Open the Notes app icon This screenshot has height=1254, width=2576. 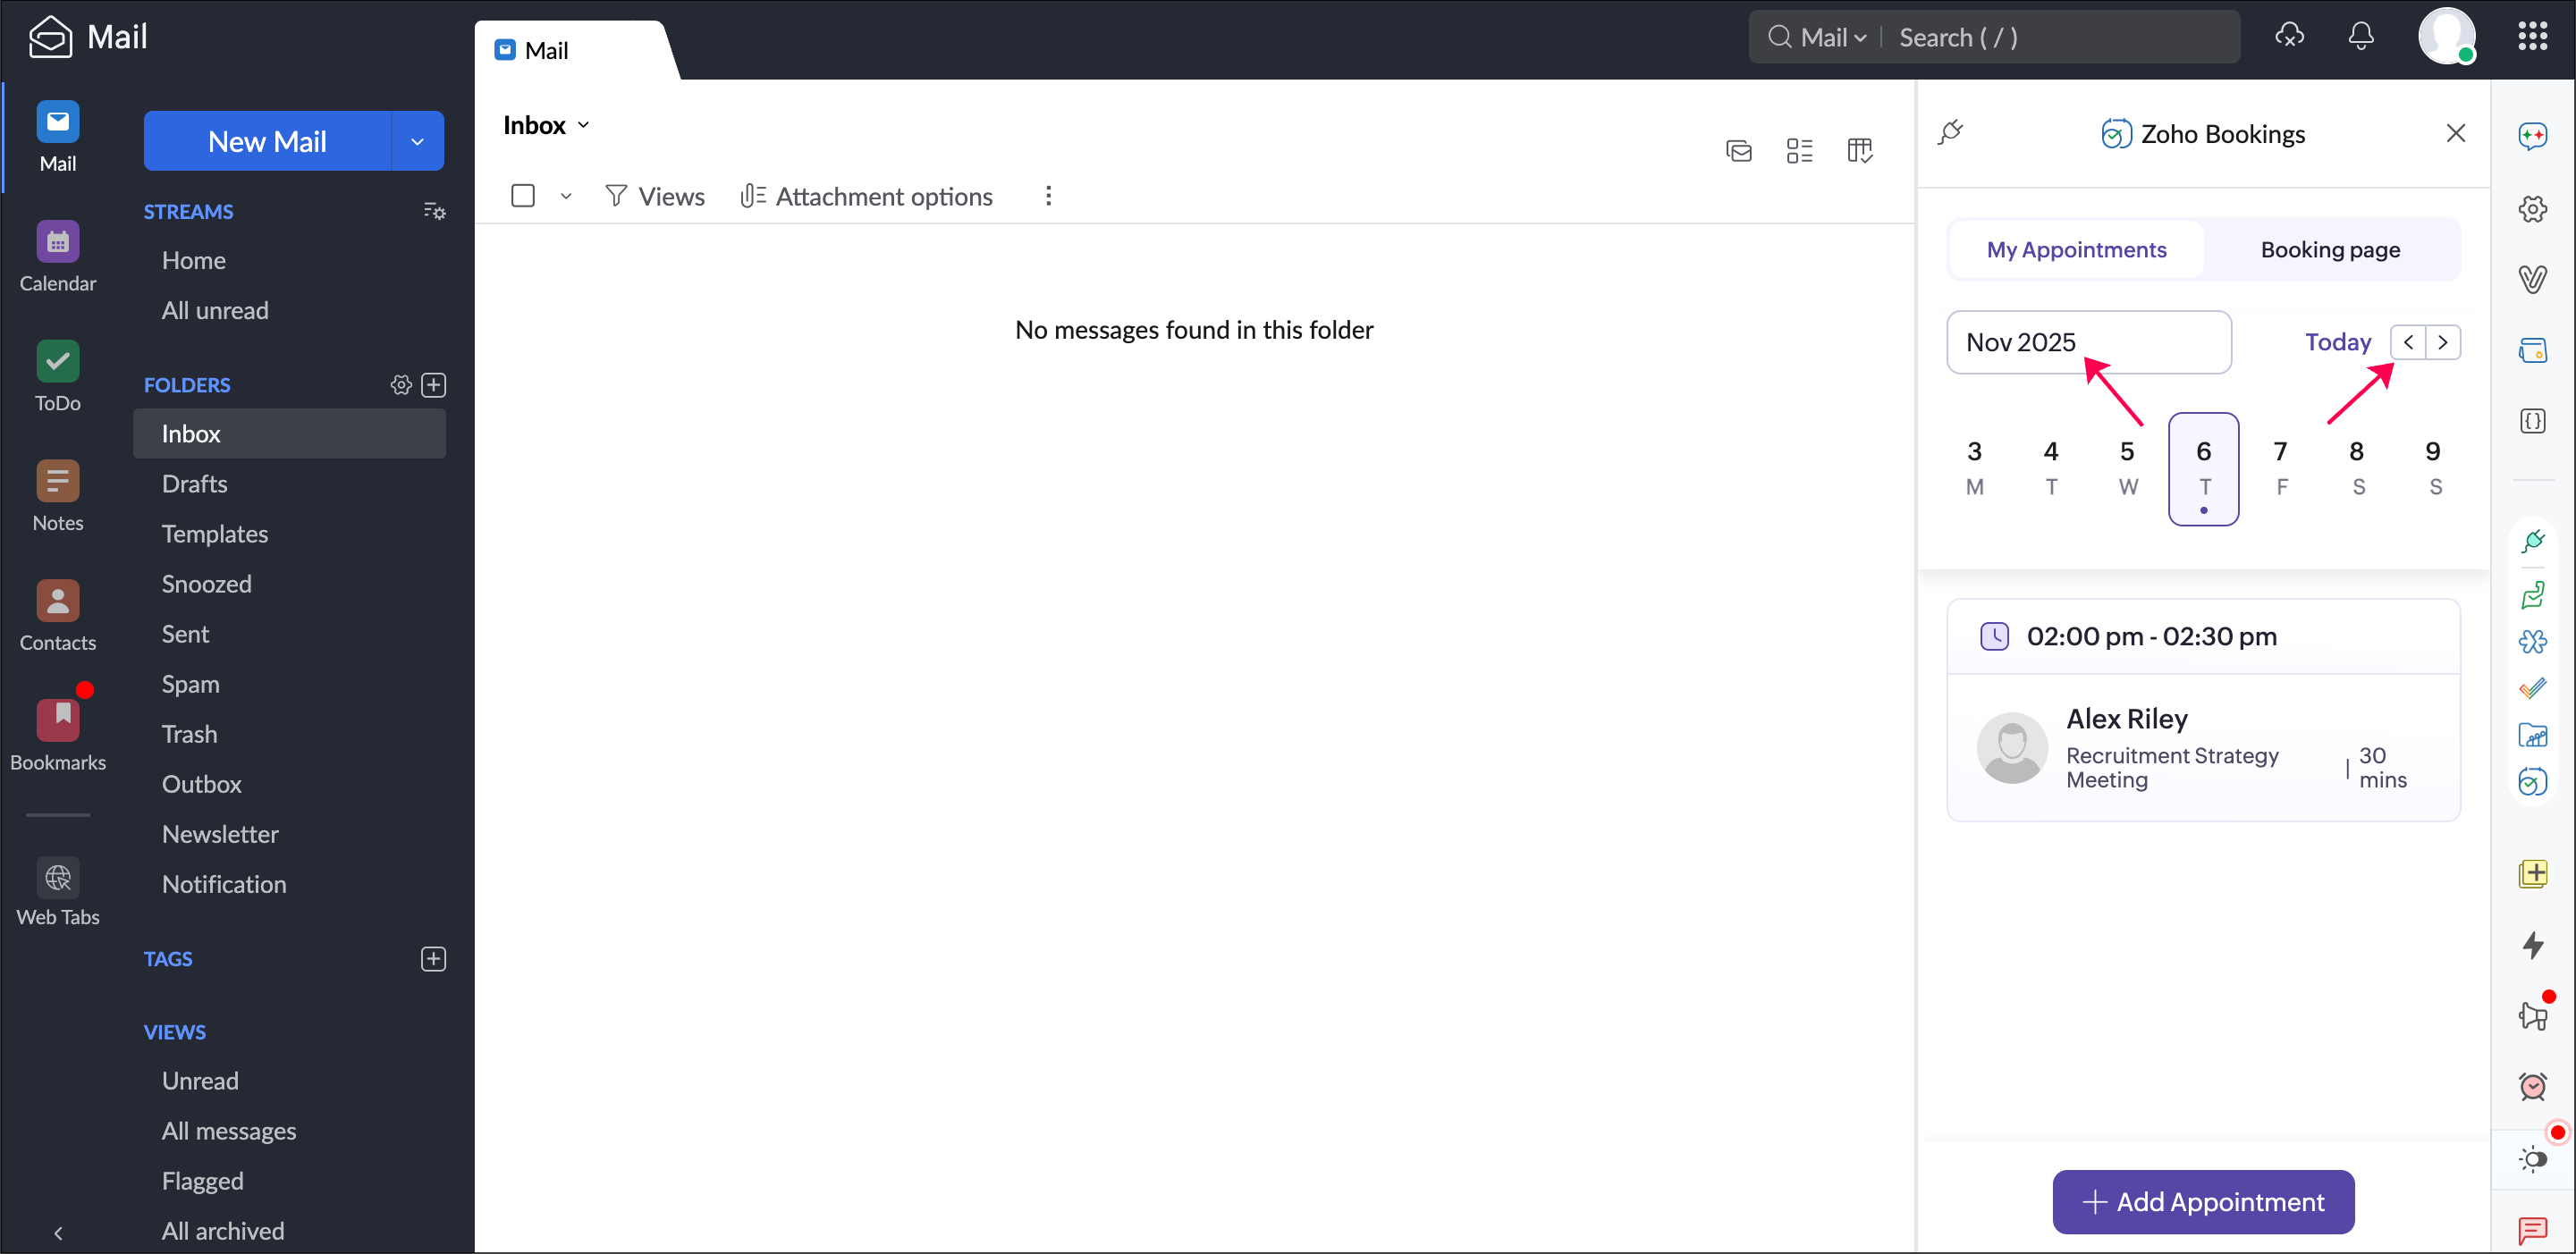tap(57, 481)
